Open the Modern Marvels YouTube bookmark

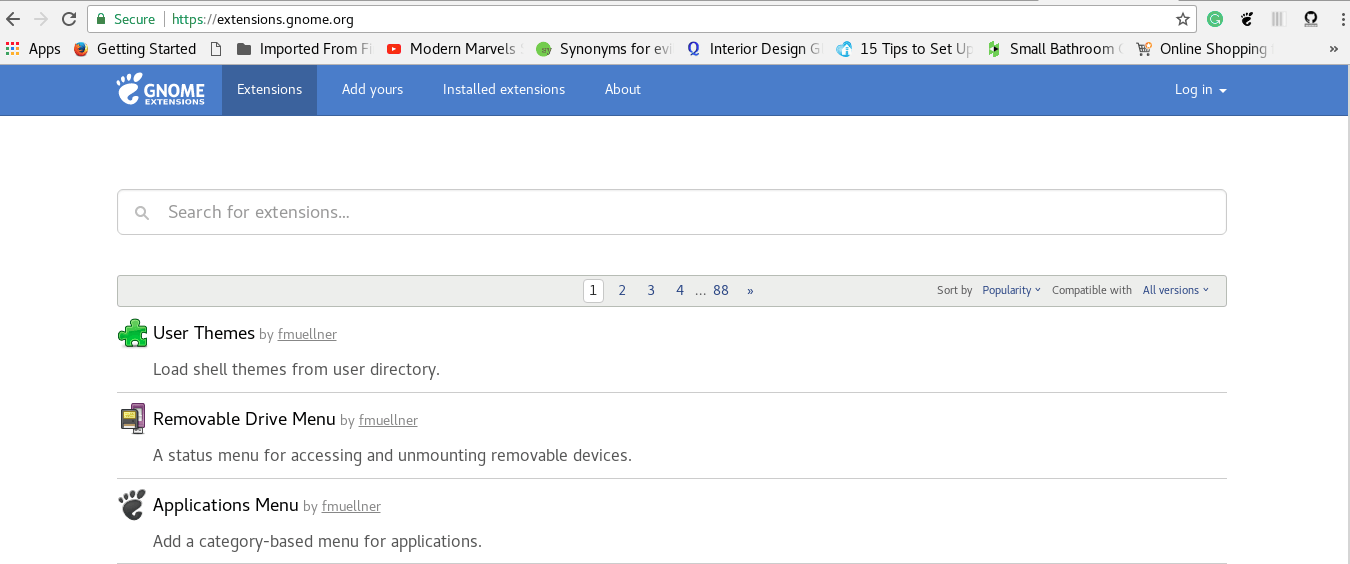(x=455, y=49)
